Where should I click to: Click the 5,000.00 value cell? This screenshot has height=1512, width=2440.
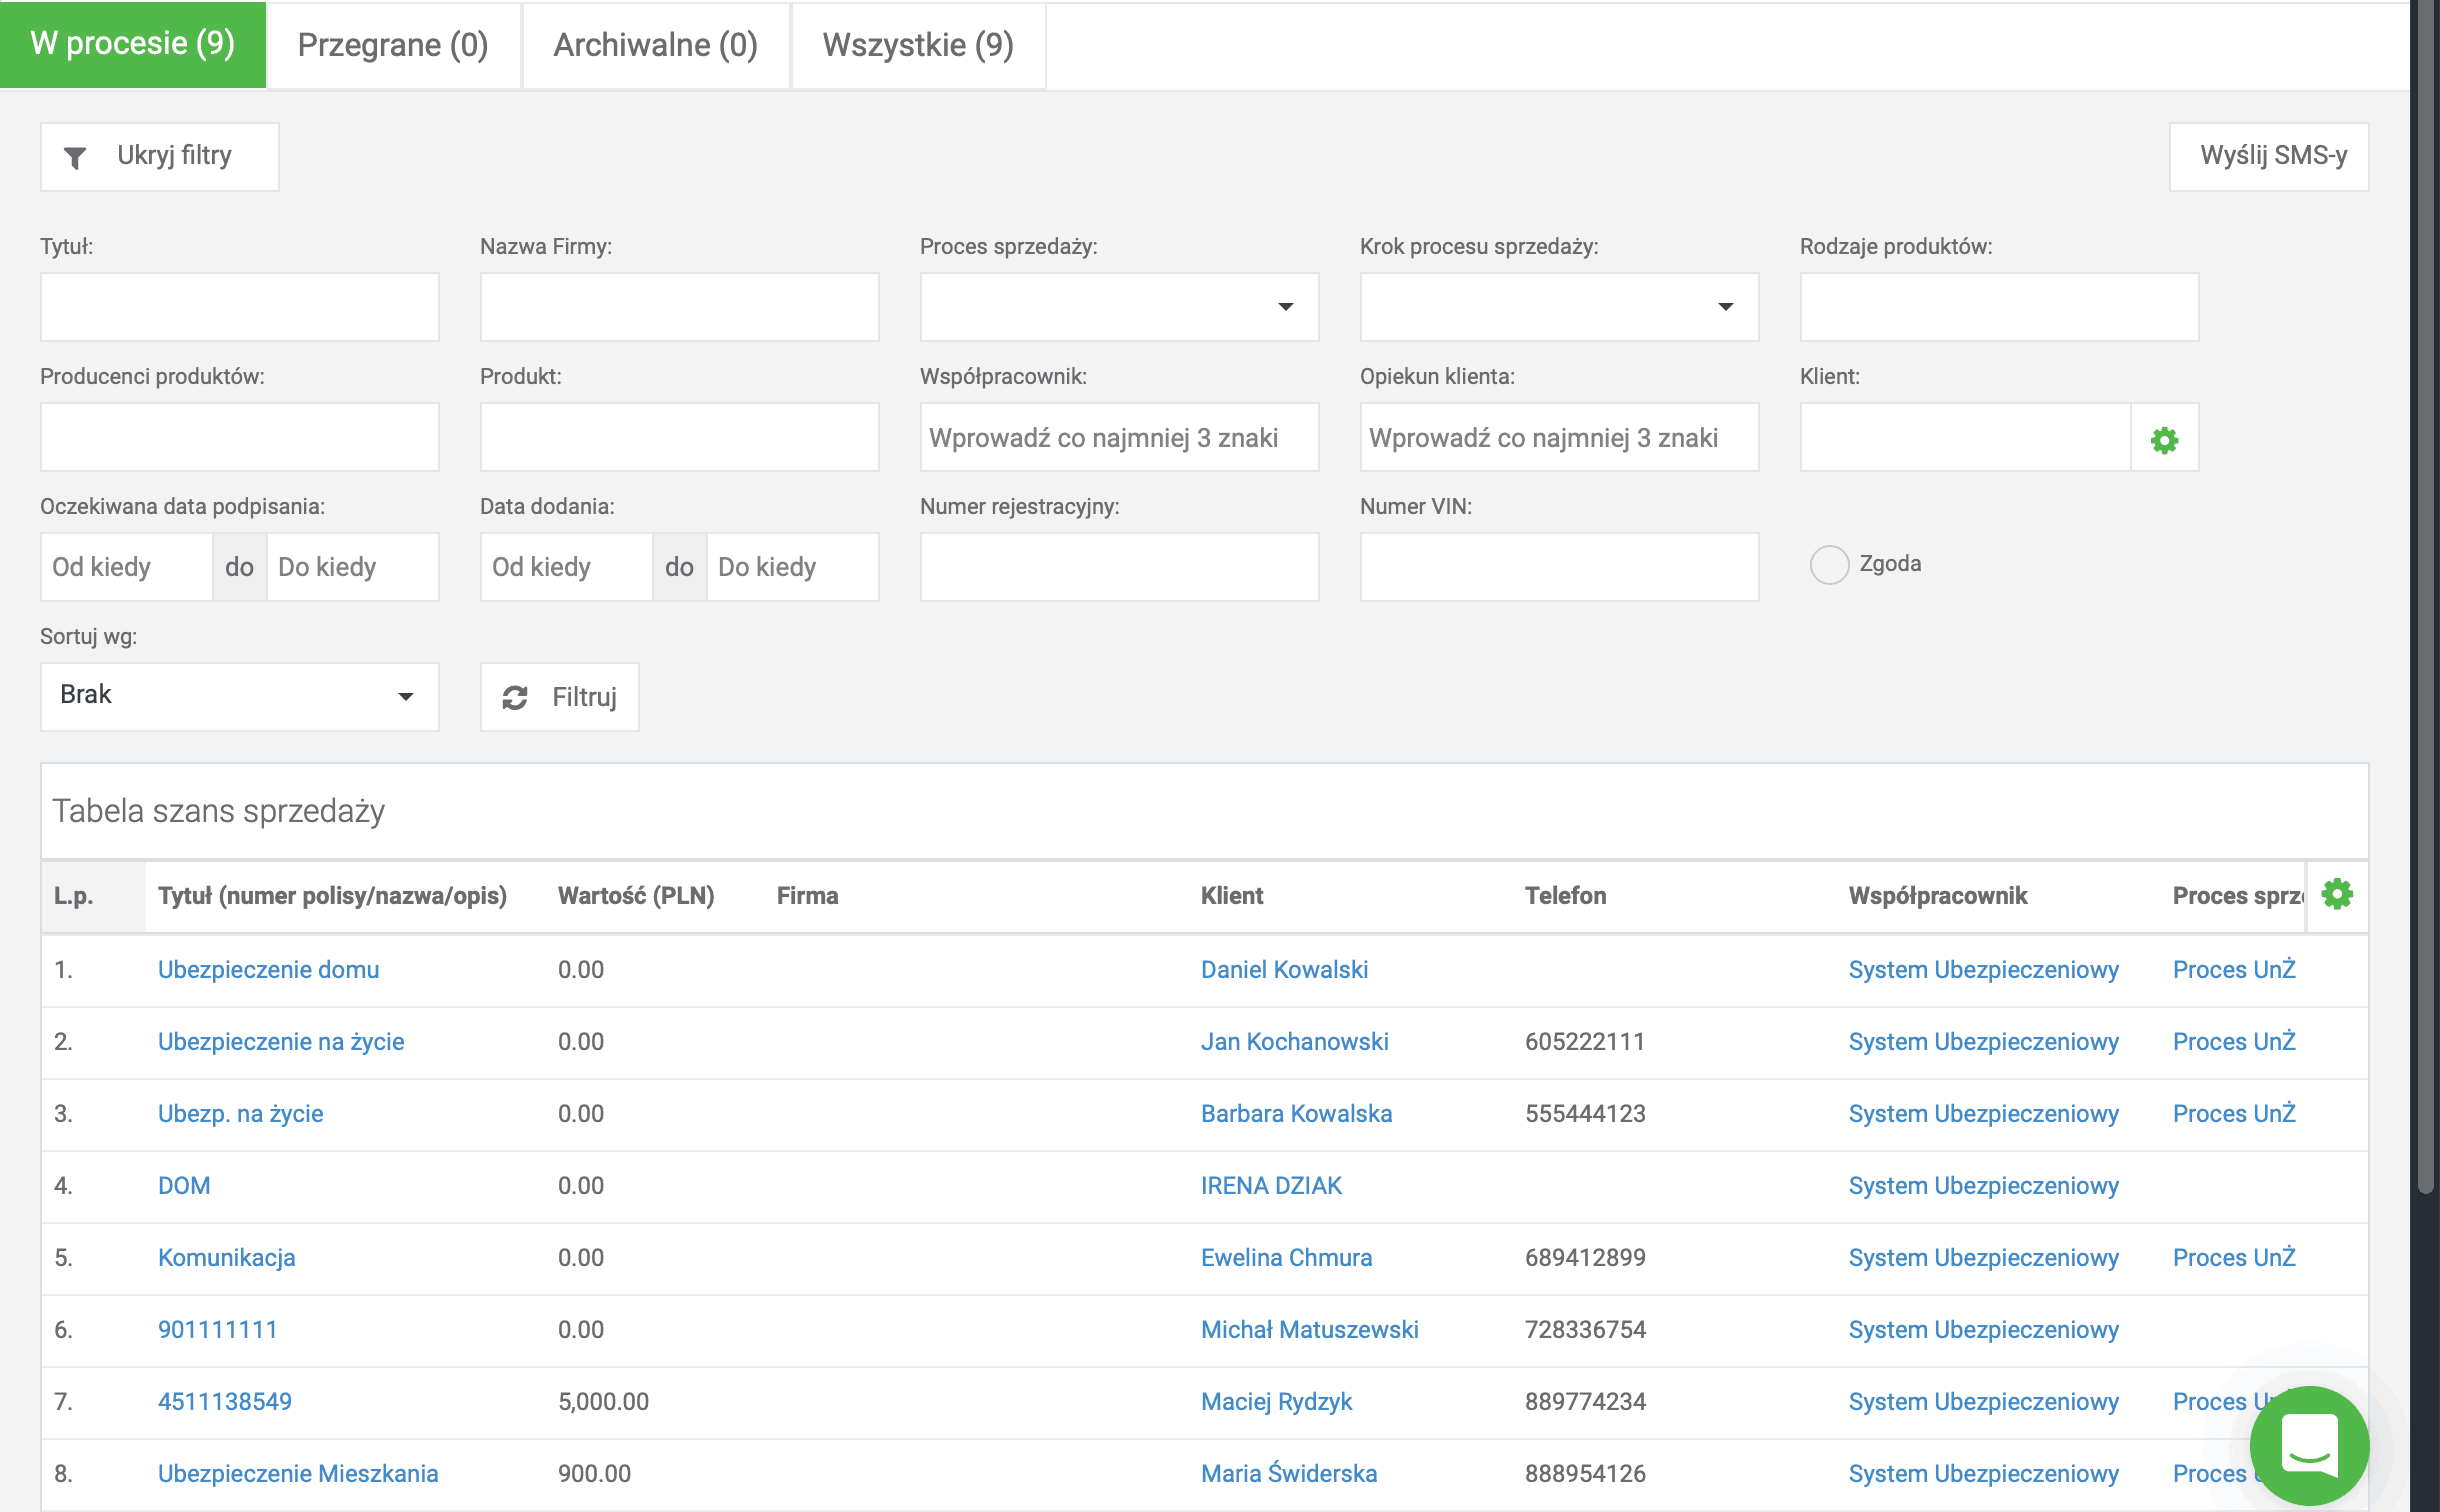603,1402
